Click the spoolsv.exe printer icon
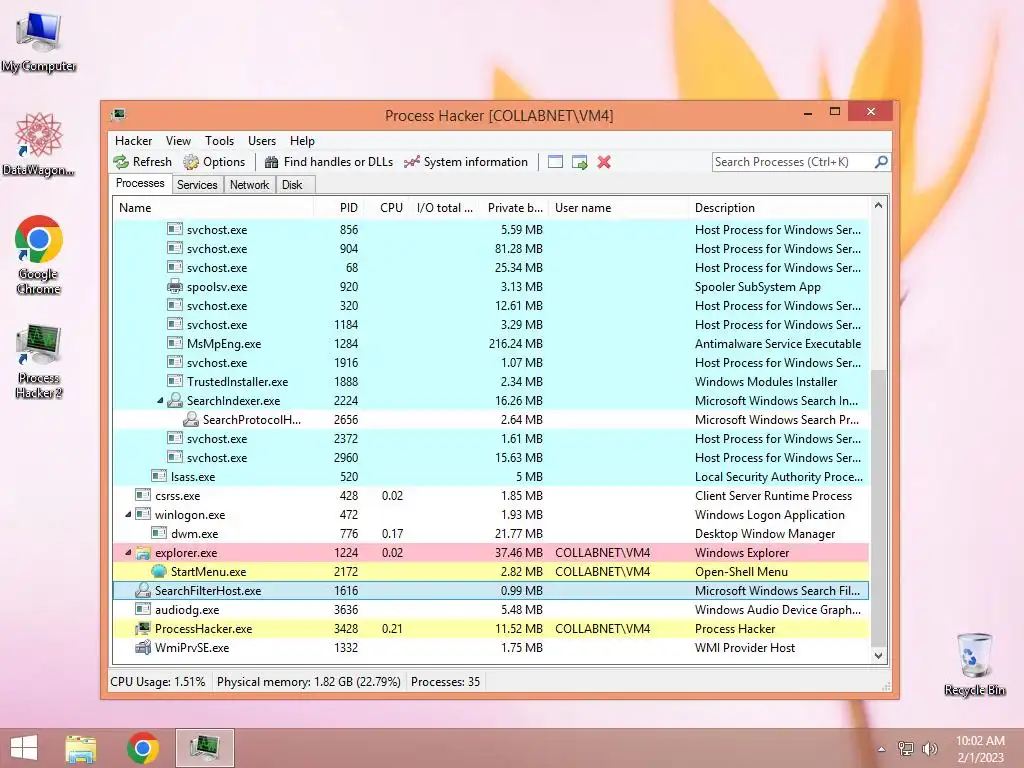This screenshot has width=1024, height=768. pos(174,286)
